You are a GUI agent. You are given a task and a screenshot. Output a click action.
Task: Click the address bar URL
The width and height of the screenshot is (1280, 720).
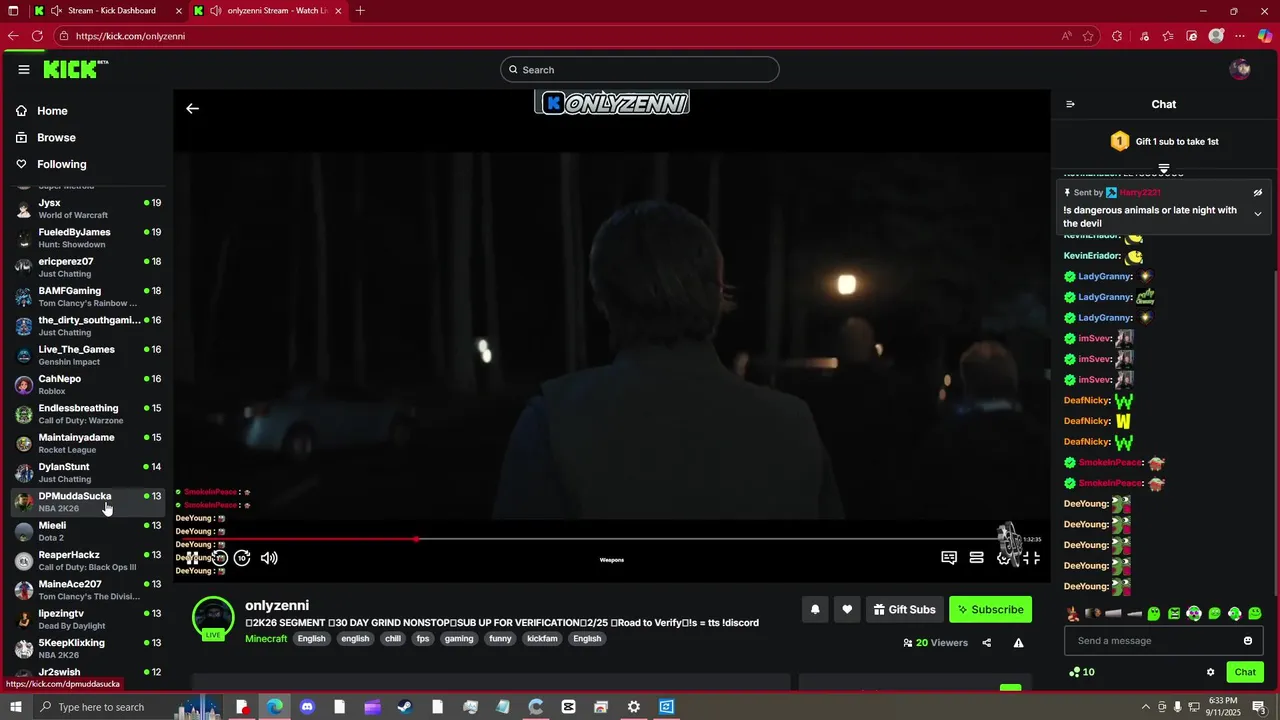pos(130,36)
